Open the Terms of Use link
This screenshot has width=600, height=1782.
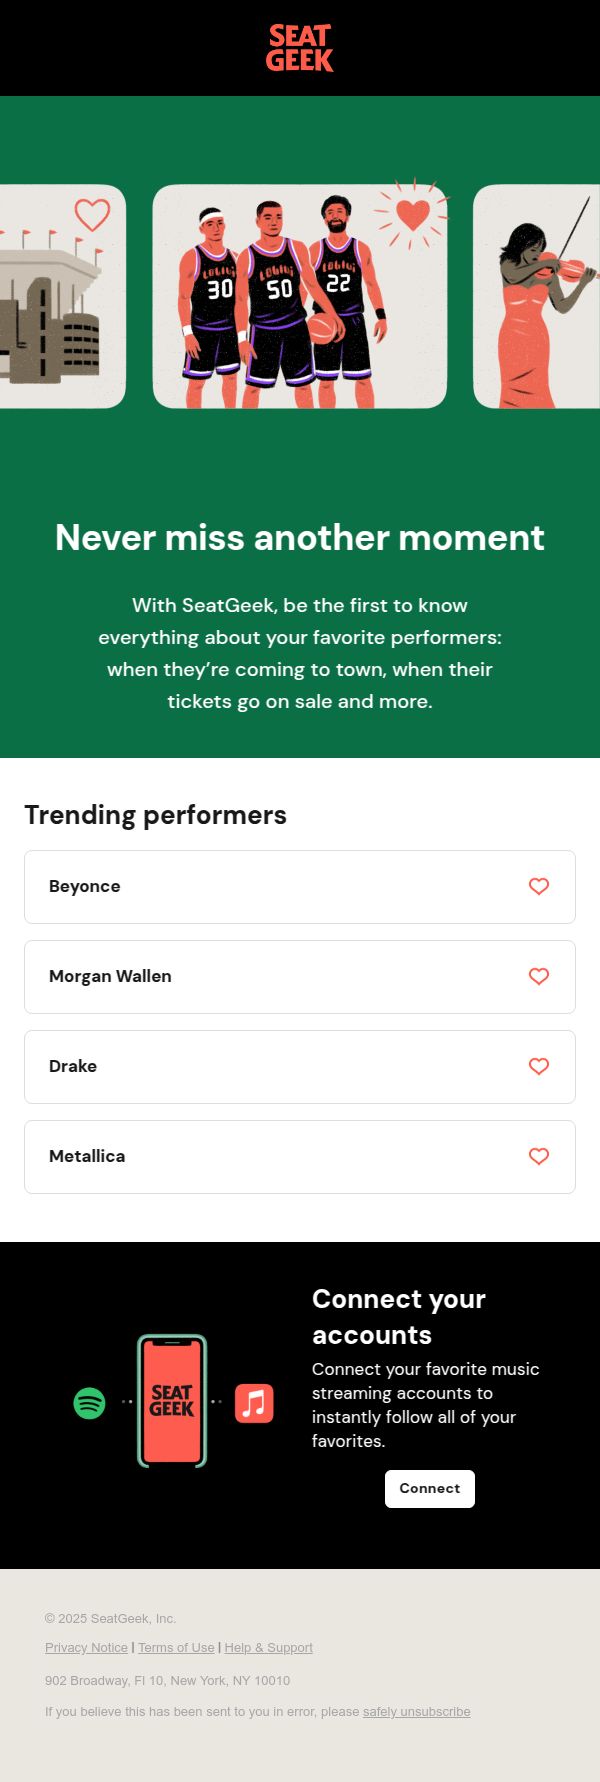pyautogui.click(x=176, y=1647)
